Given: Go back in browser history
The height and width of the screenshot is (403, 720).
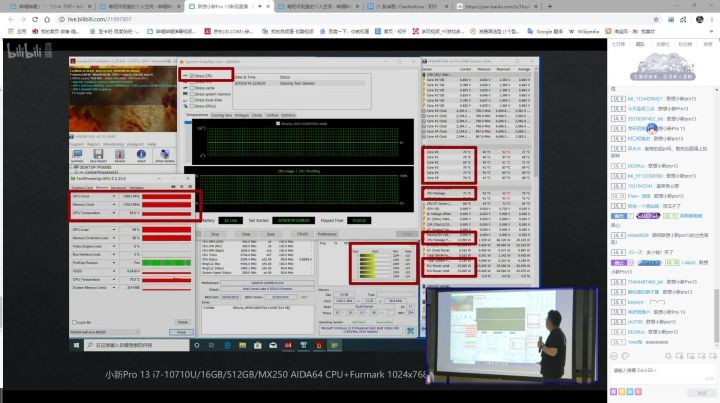Looking at the screenshot, I should point(11,19).
